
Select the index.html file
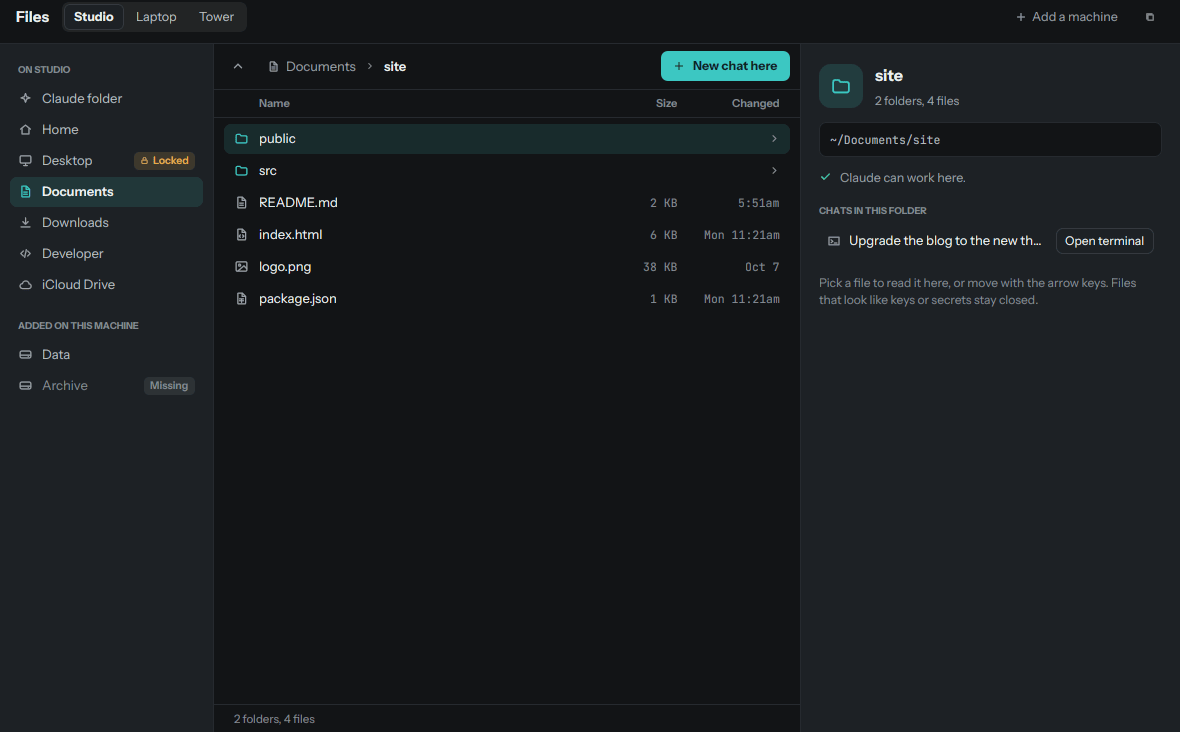pyautogui.click(x=506, y=235)
